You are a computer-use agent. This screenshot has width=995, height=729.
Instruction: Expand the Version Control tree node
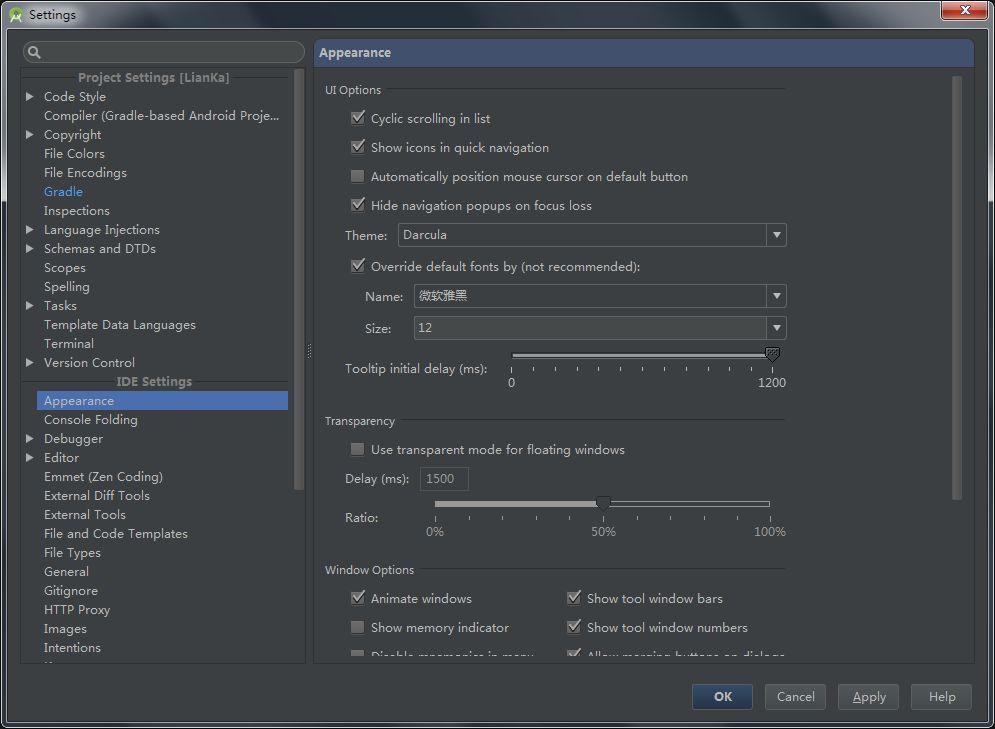[x=30, y=363]
